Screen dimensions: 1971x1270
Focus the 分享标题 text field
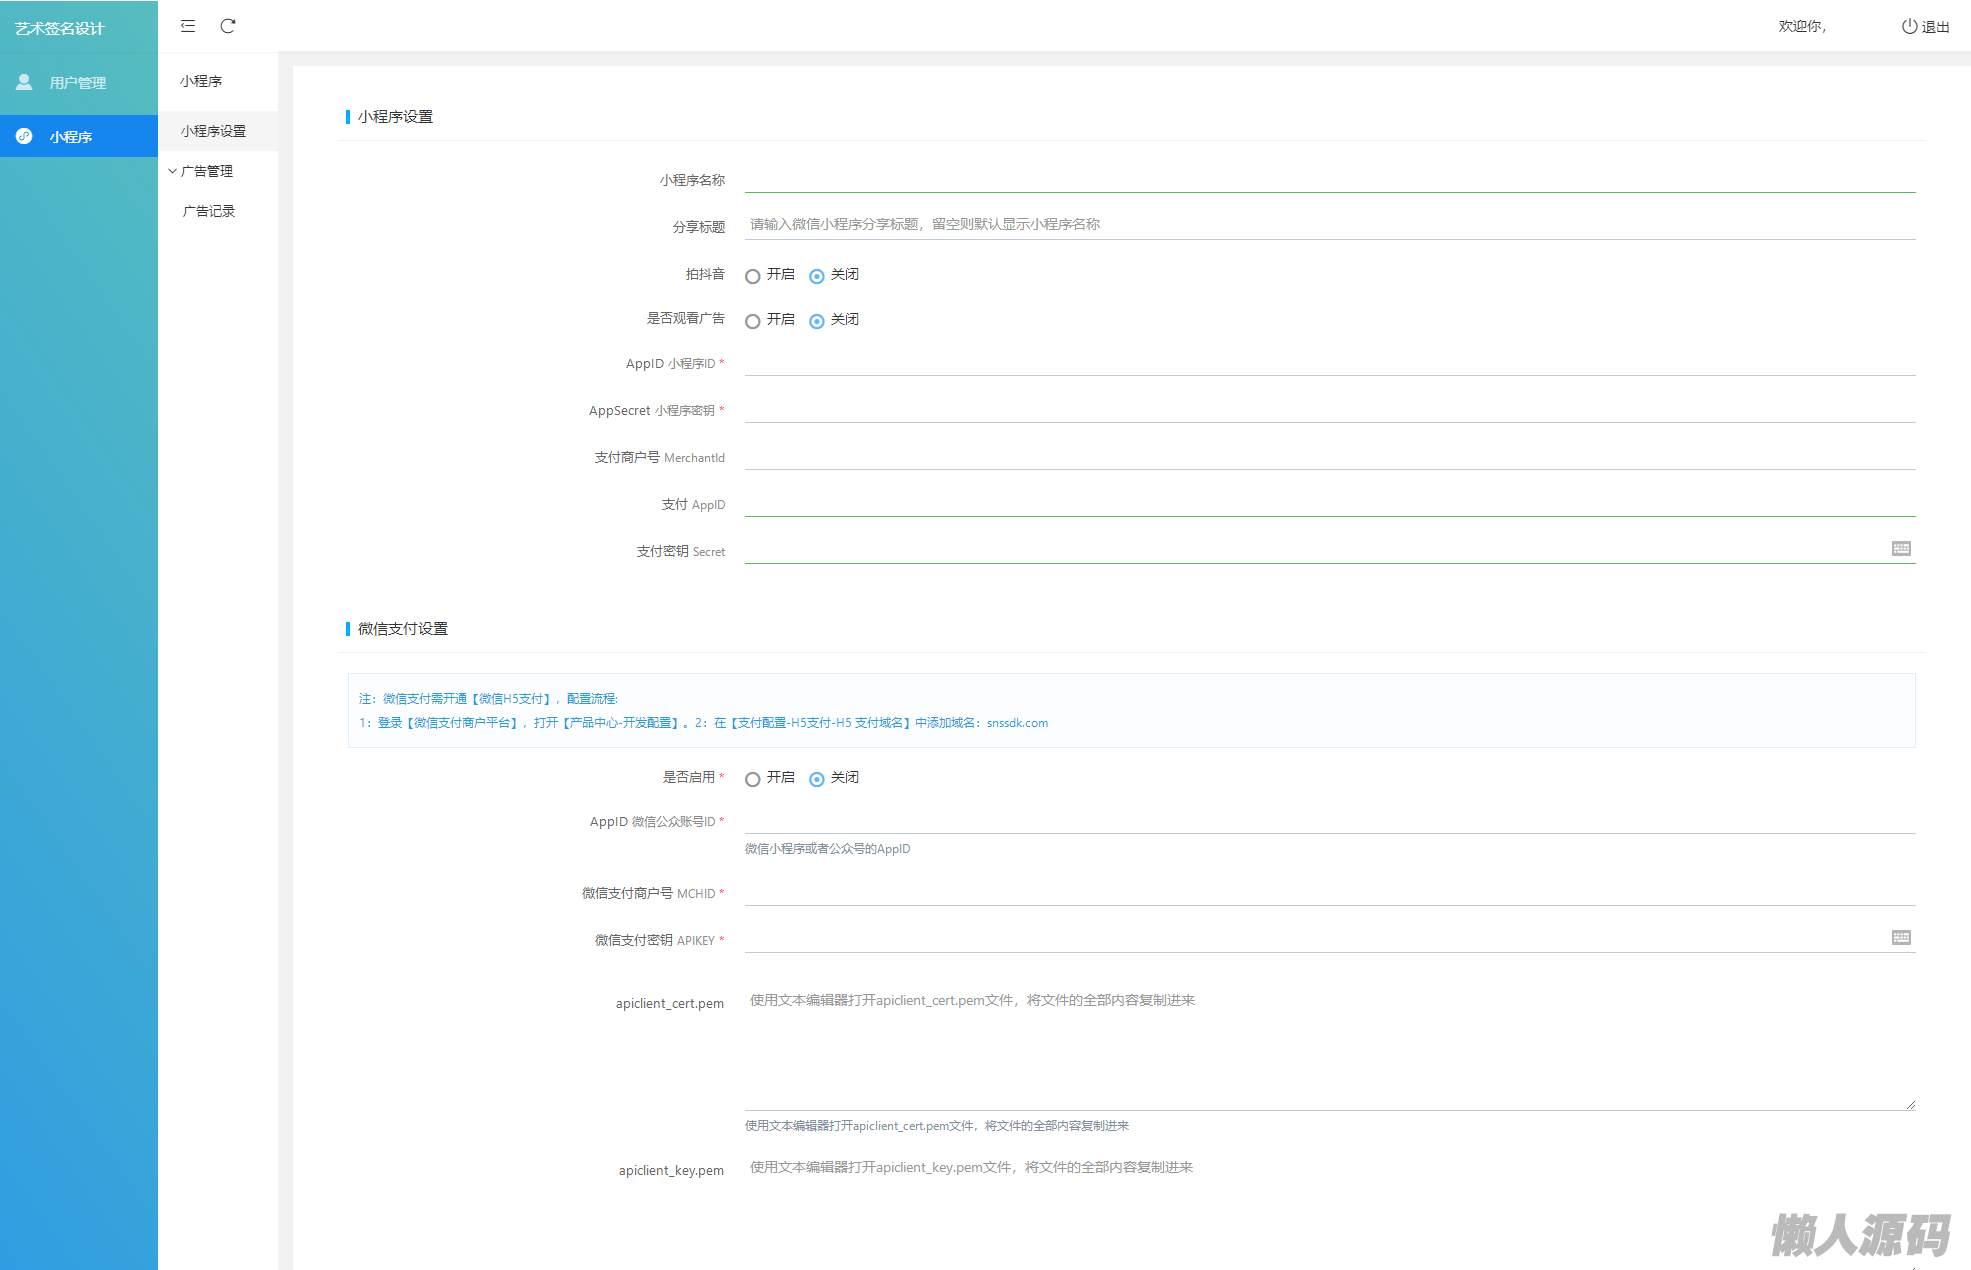point(1328,225)
